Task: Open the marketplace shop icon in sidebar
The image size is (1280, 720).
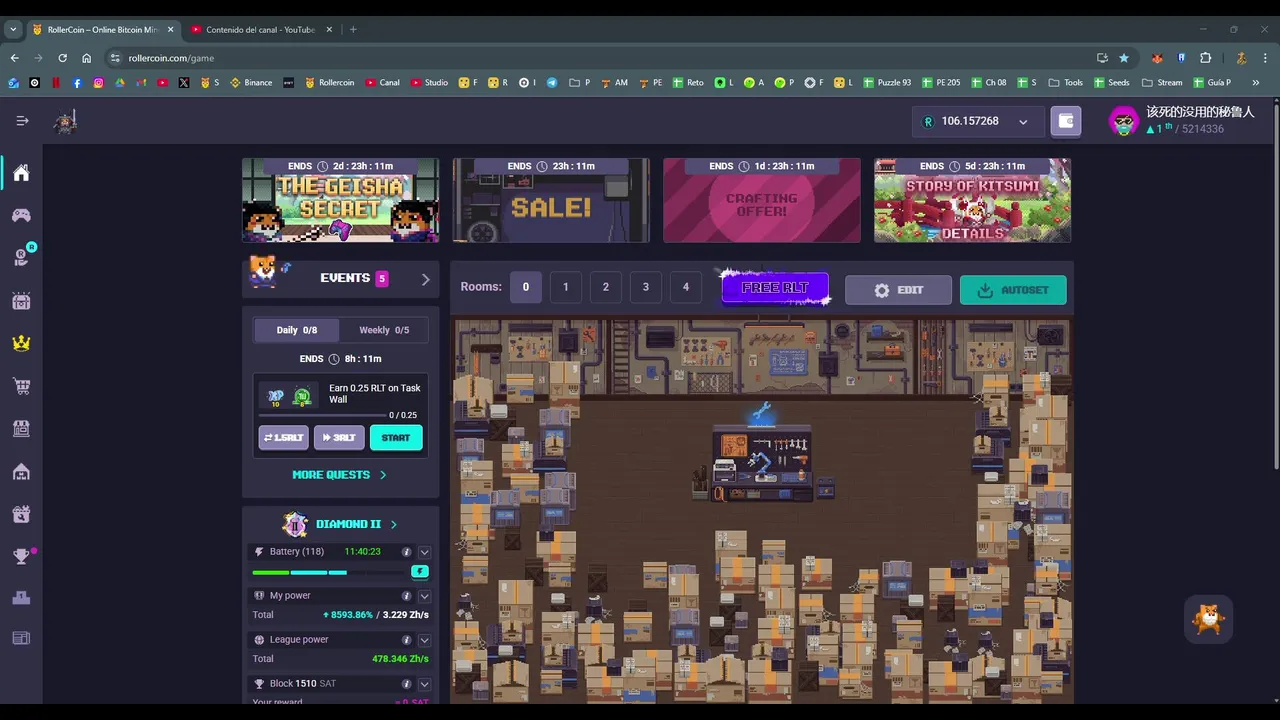Action: (x=21, y=428)
